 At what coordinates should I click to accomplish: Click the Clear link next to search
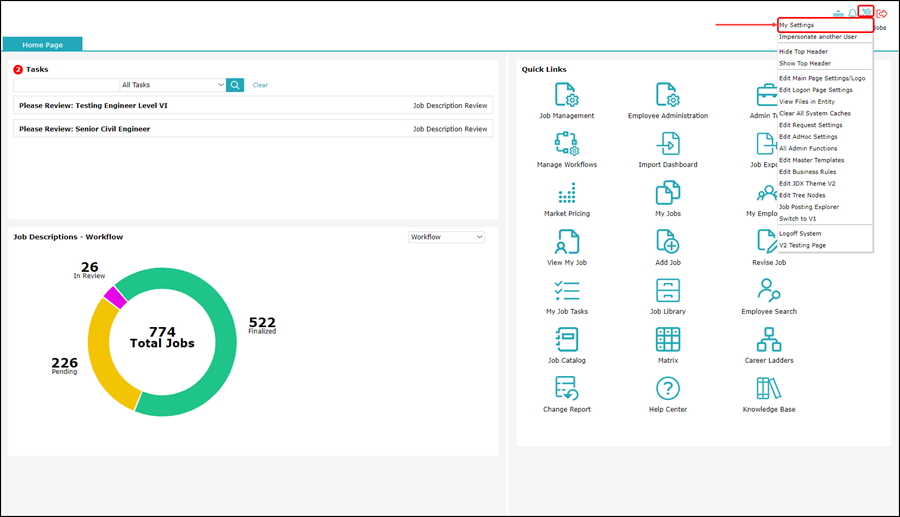tap(260, 85)
